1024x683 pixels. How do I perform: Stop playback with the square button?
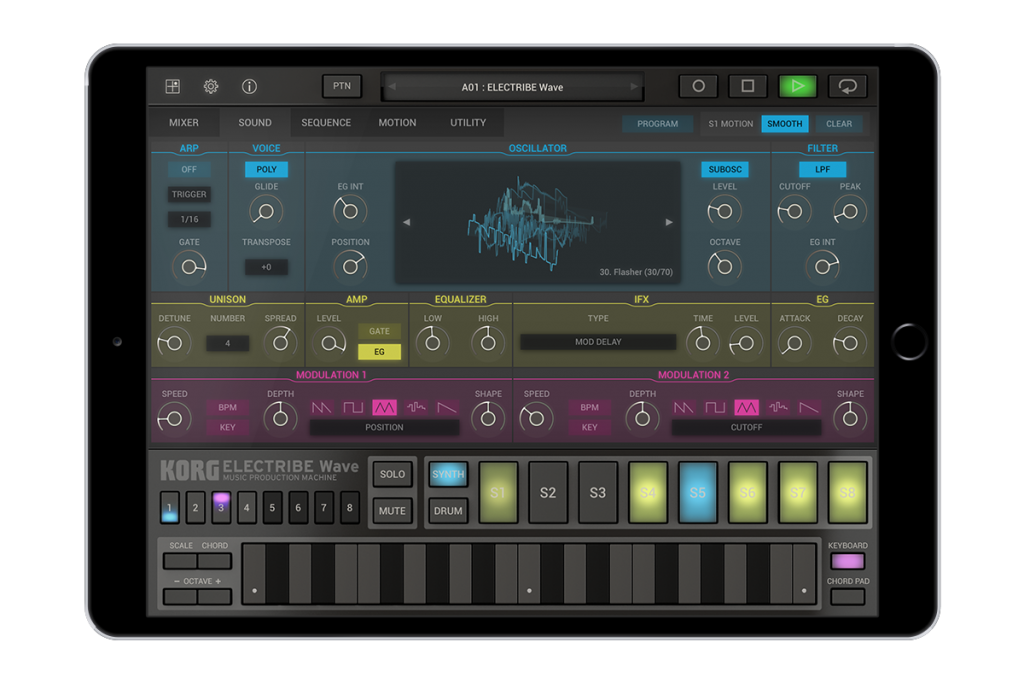point(748,86)
